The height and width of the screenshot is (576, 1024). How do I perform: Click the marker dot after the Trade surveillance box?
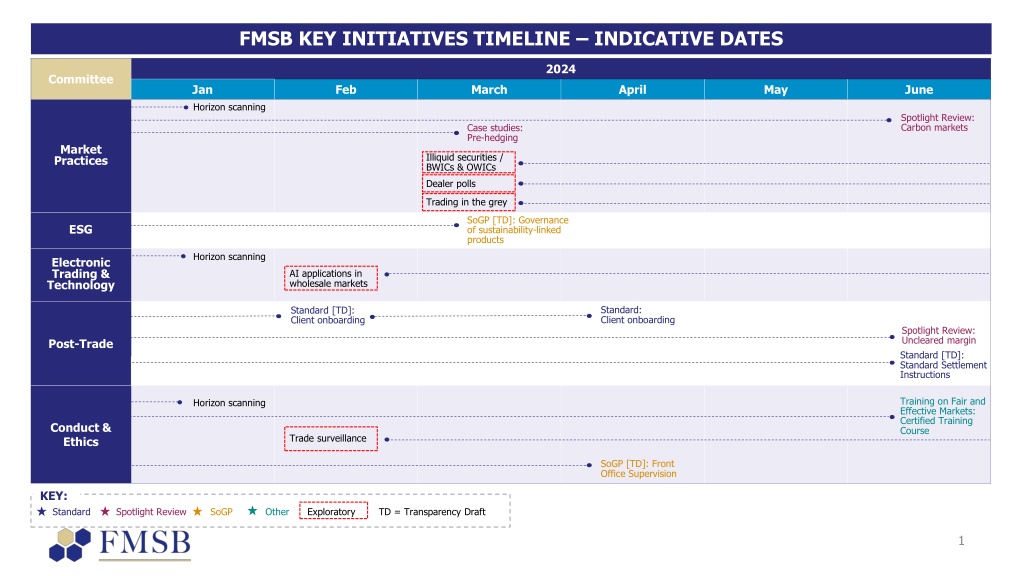[387, 440]
